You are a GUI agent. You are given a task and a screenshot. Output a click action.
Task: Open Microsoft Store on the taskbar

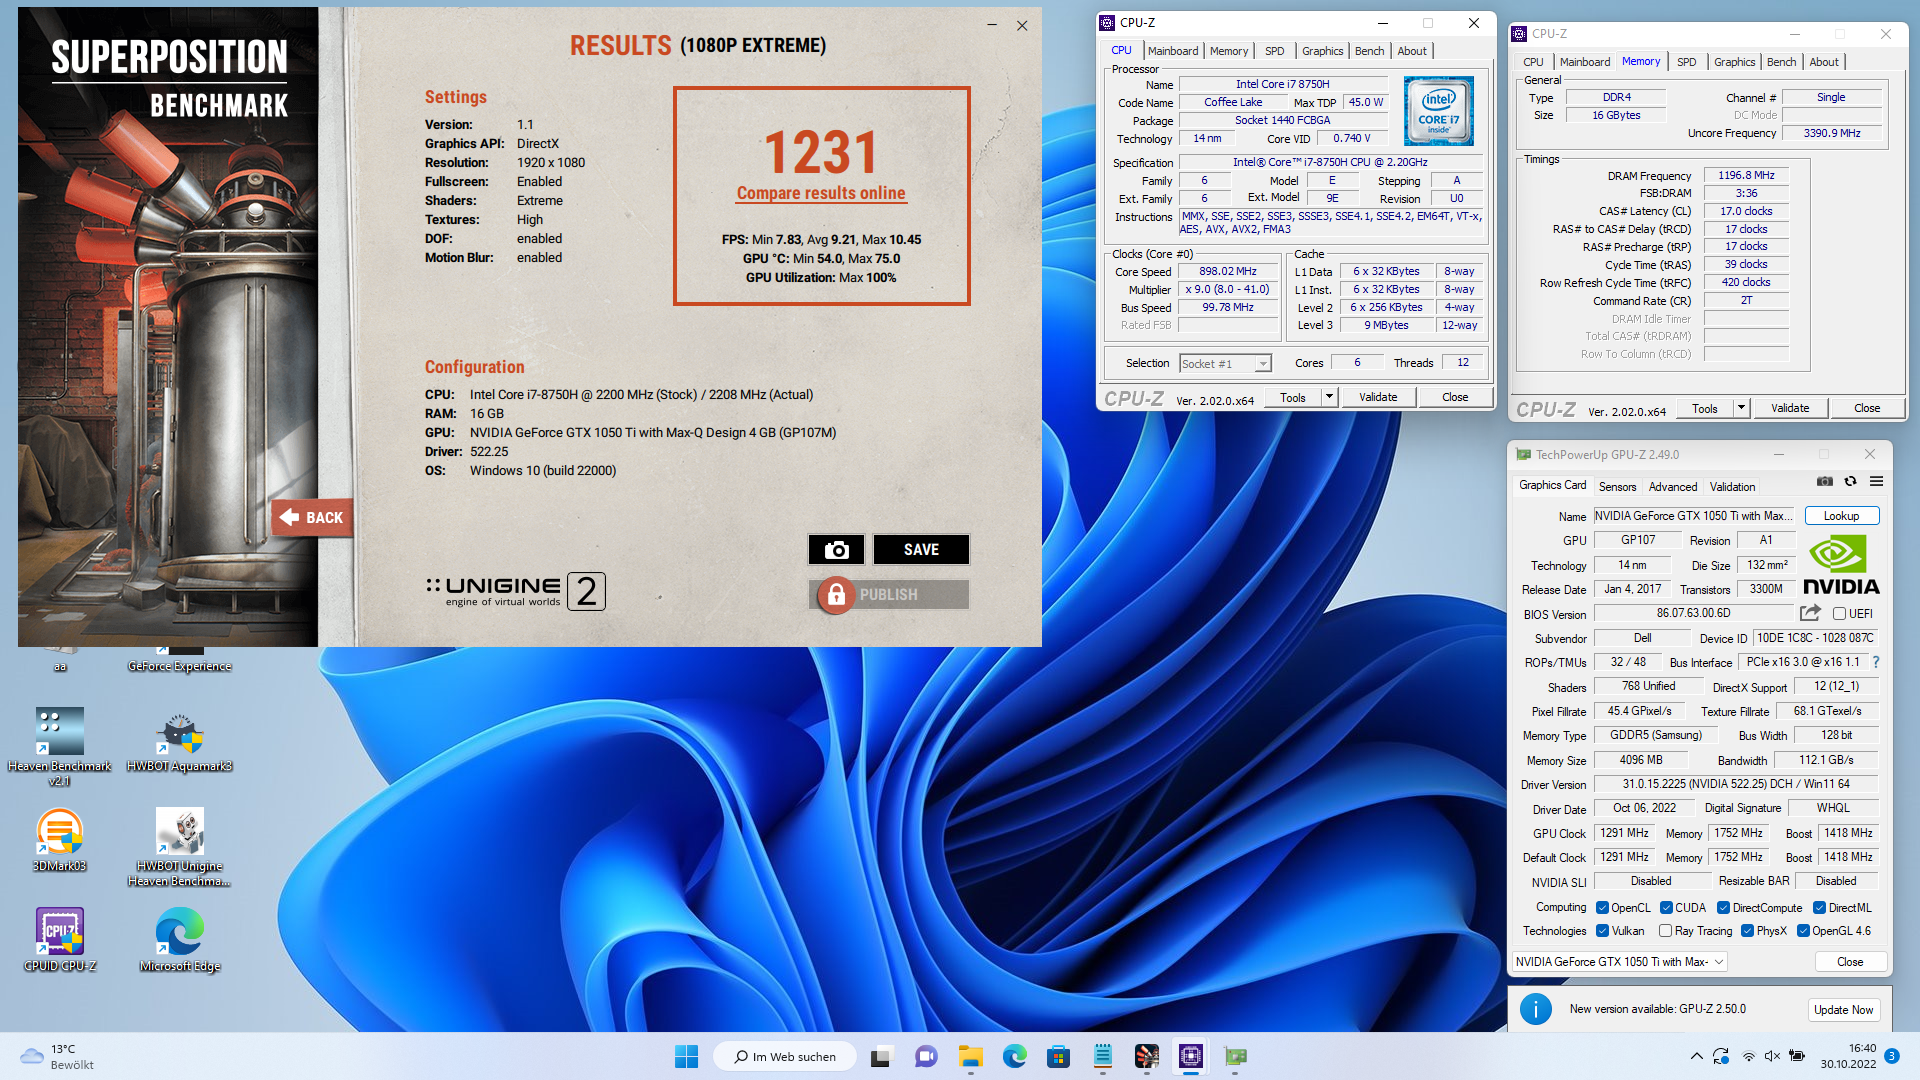tap(1058, 1056)
